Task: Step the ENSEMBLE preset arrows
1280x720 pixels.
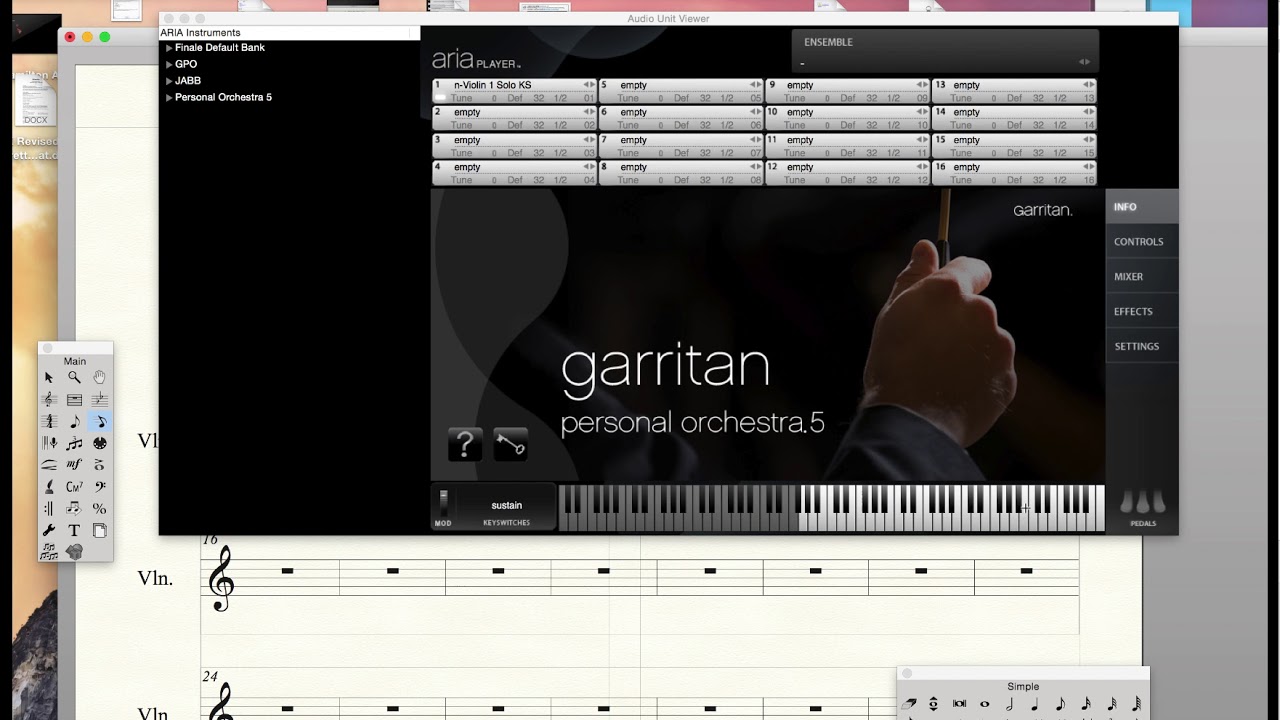Action: coord(1085,62)
